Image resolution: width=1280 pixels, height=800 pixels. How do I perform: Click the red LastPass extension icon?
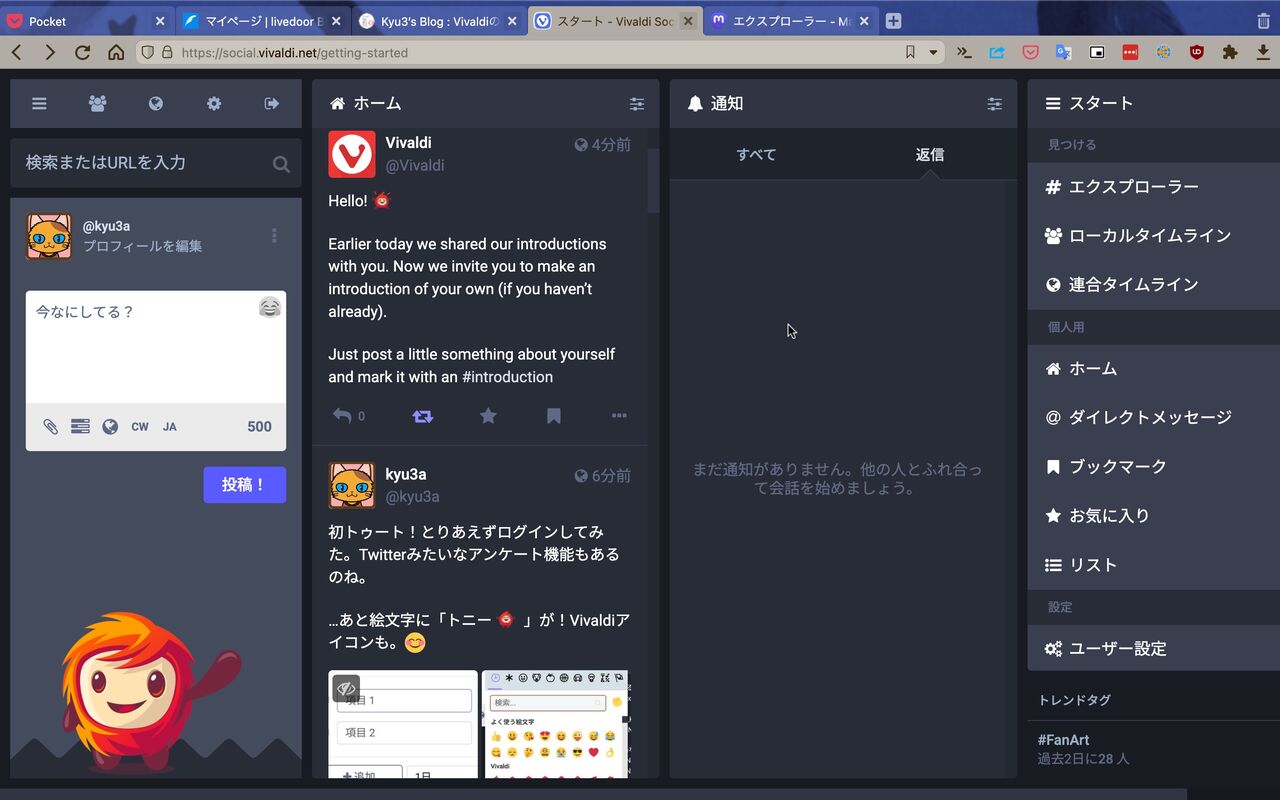1130,53
